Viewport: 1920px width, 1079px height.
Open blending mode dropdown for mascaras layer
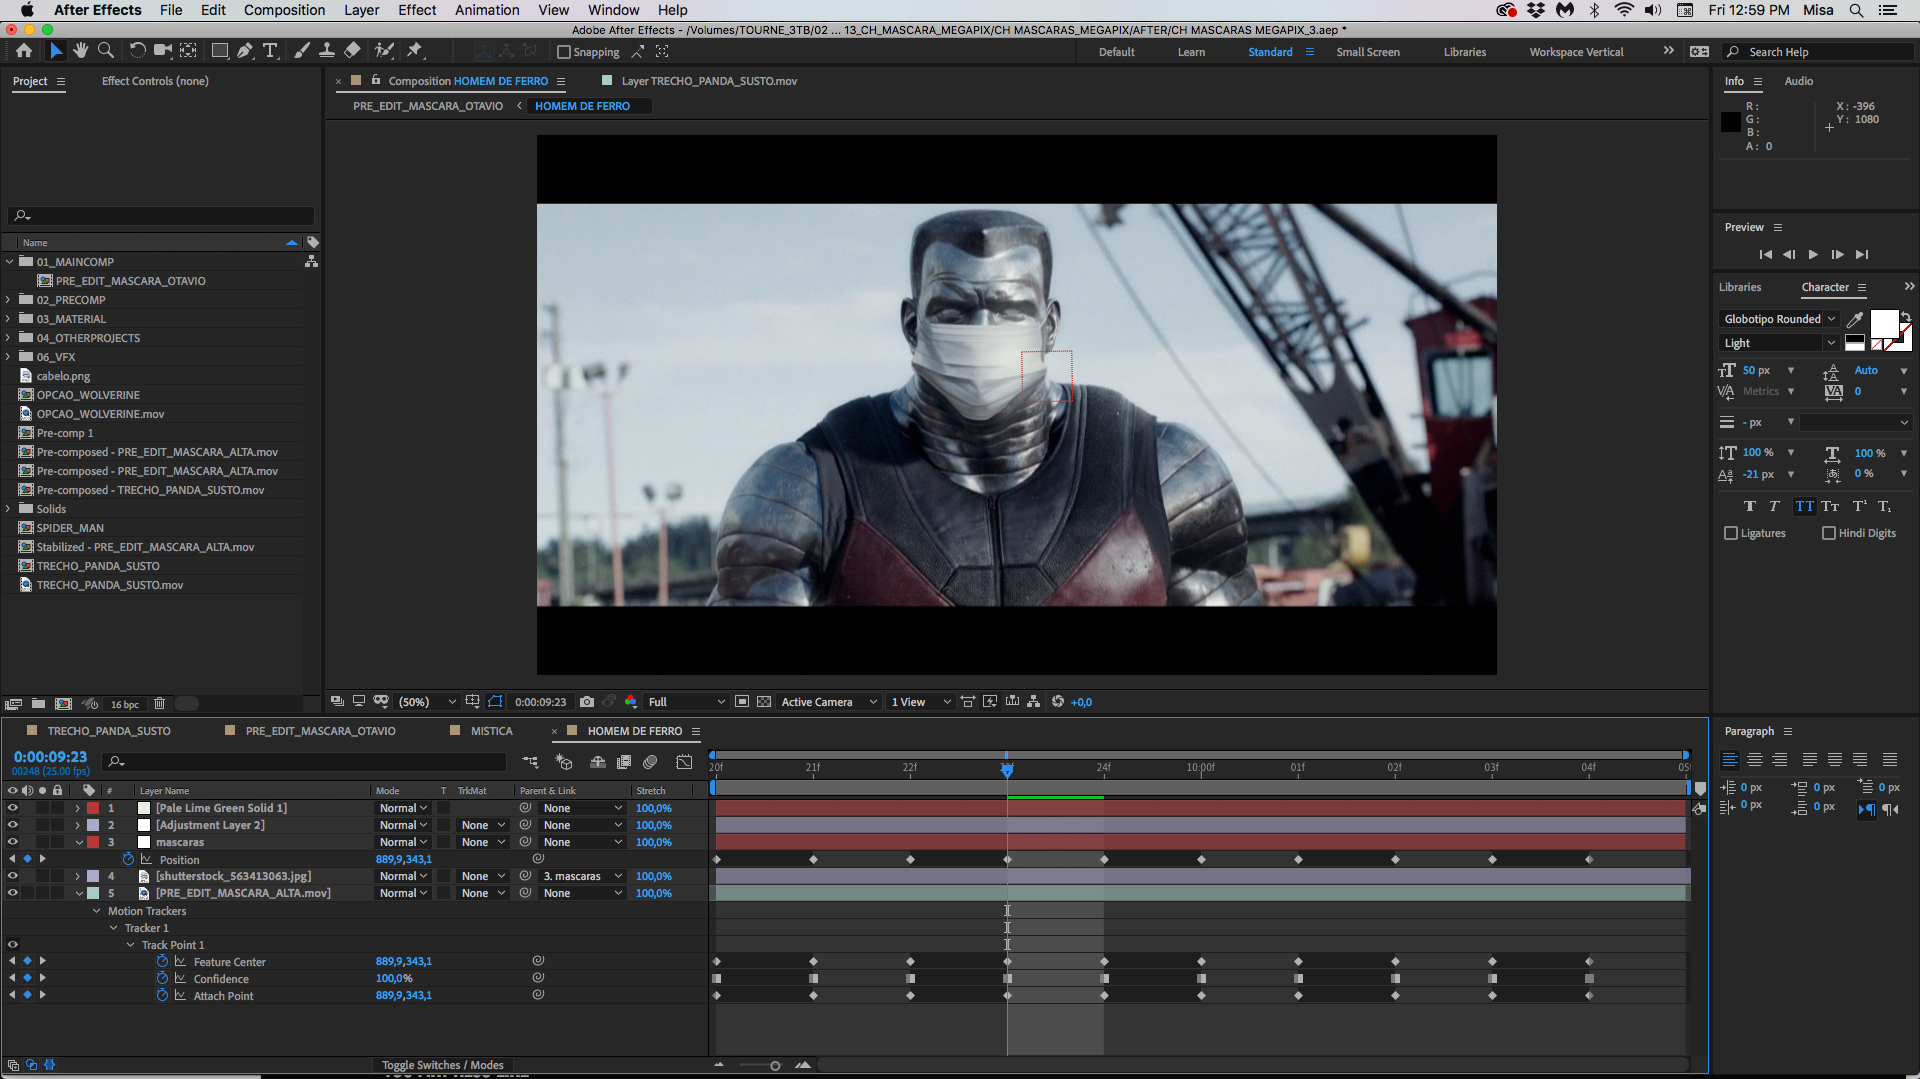pos(403,842)
